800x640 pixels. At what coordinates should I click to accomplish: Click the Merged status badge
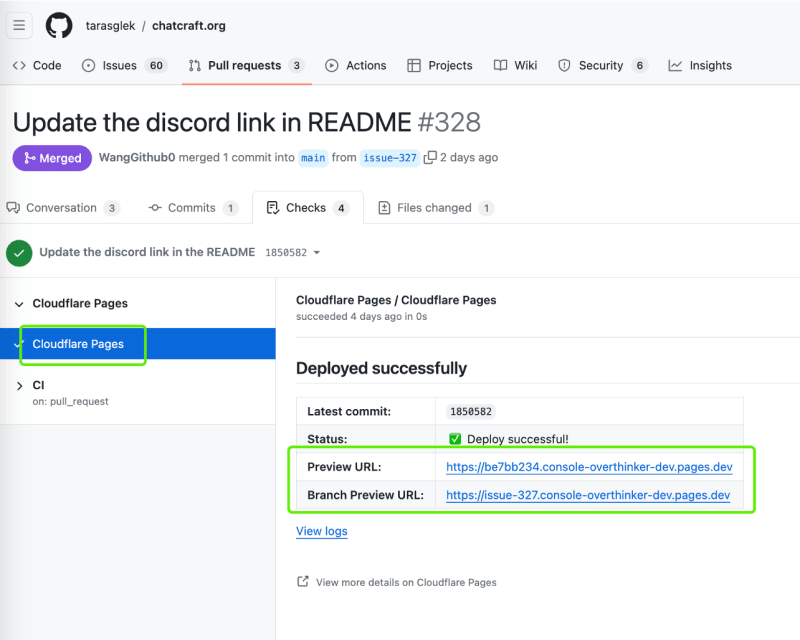point(52,158)
